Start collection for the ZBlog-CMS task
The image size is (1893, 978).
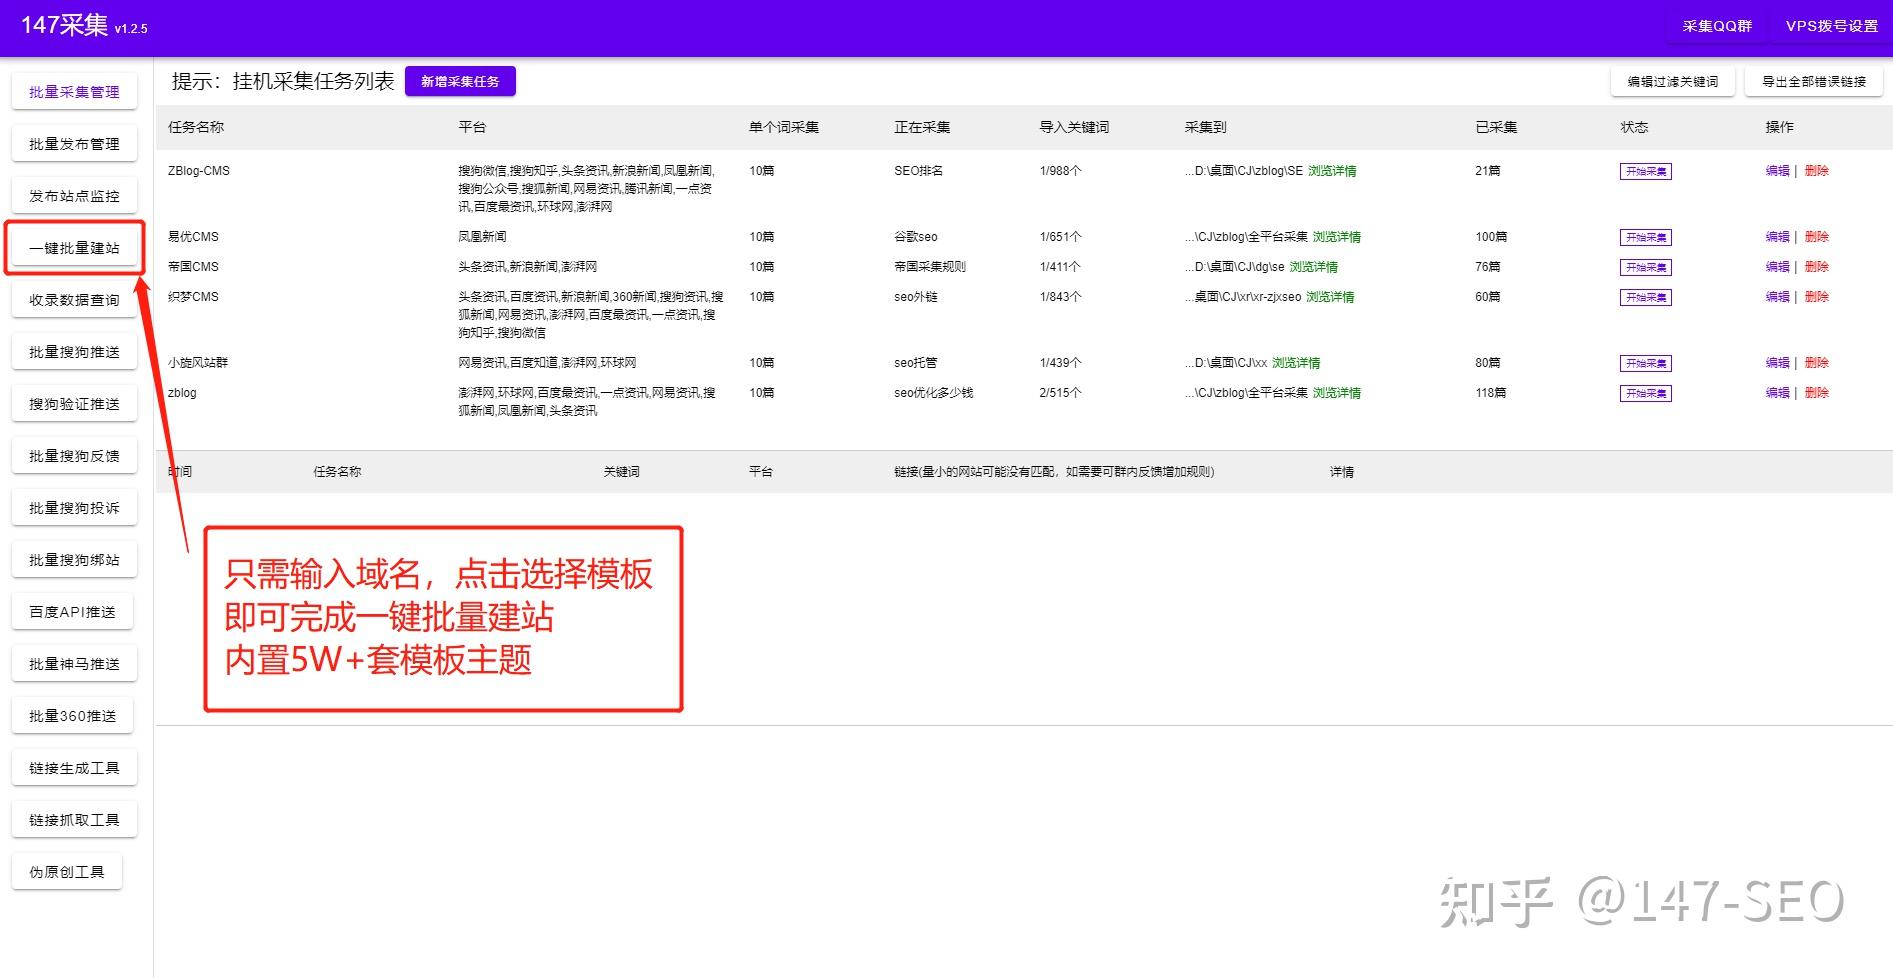point(1644,170)
